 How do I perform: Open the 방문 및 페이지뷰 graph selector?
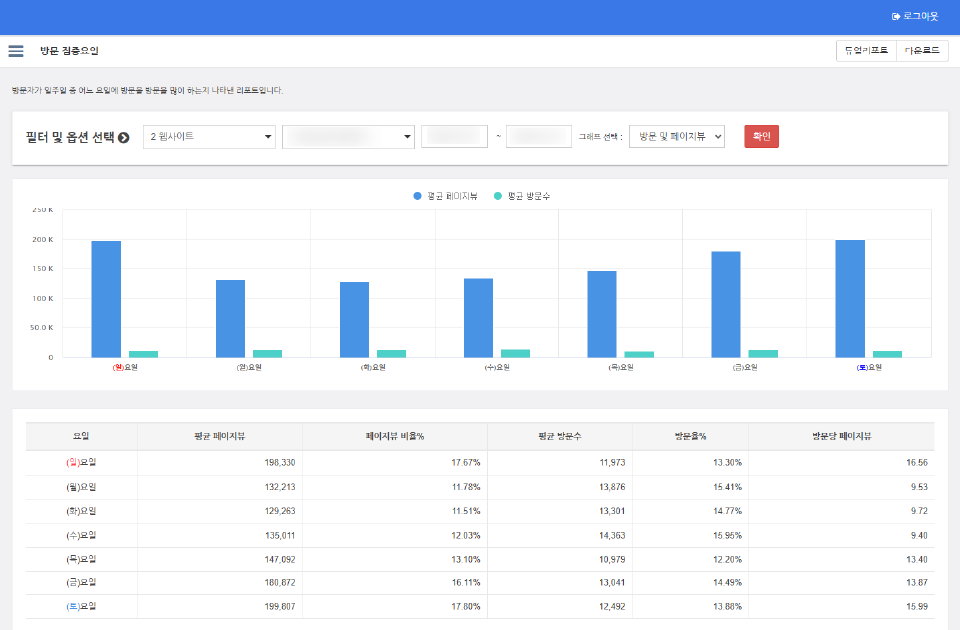pyautogui.click(x=676, y=137)
